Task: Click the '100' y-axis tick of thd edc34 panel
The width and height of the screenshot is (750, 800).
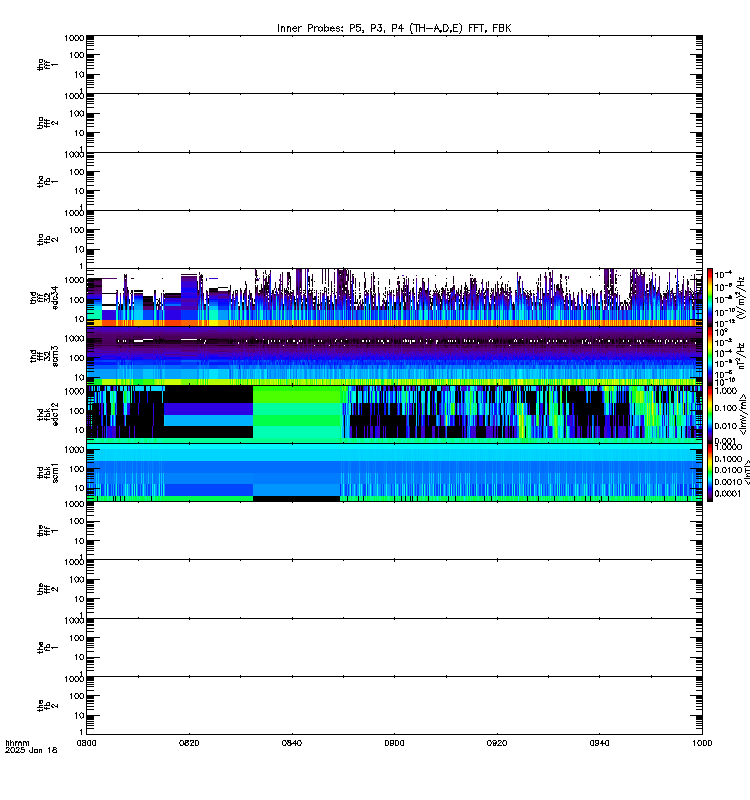Action: coord(77,300)
